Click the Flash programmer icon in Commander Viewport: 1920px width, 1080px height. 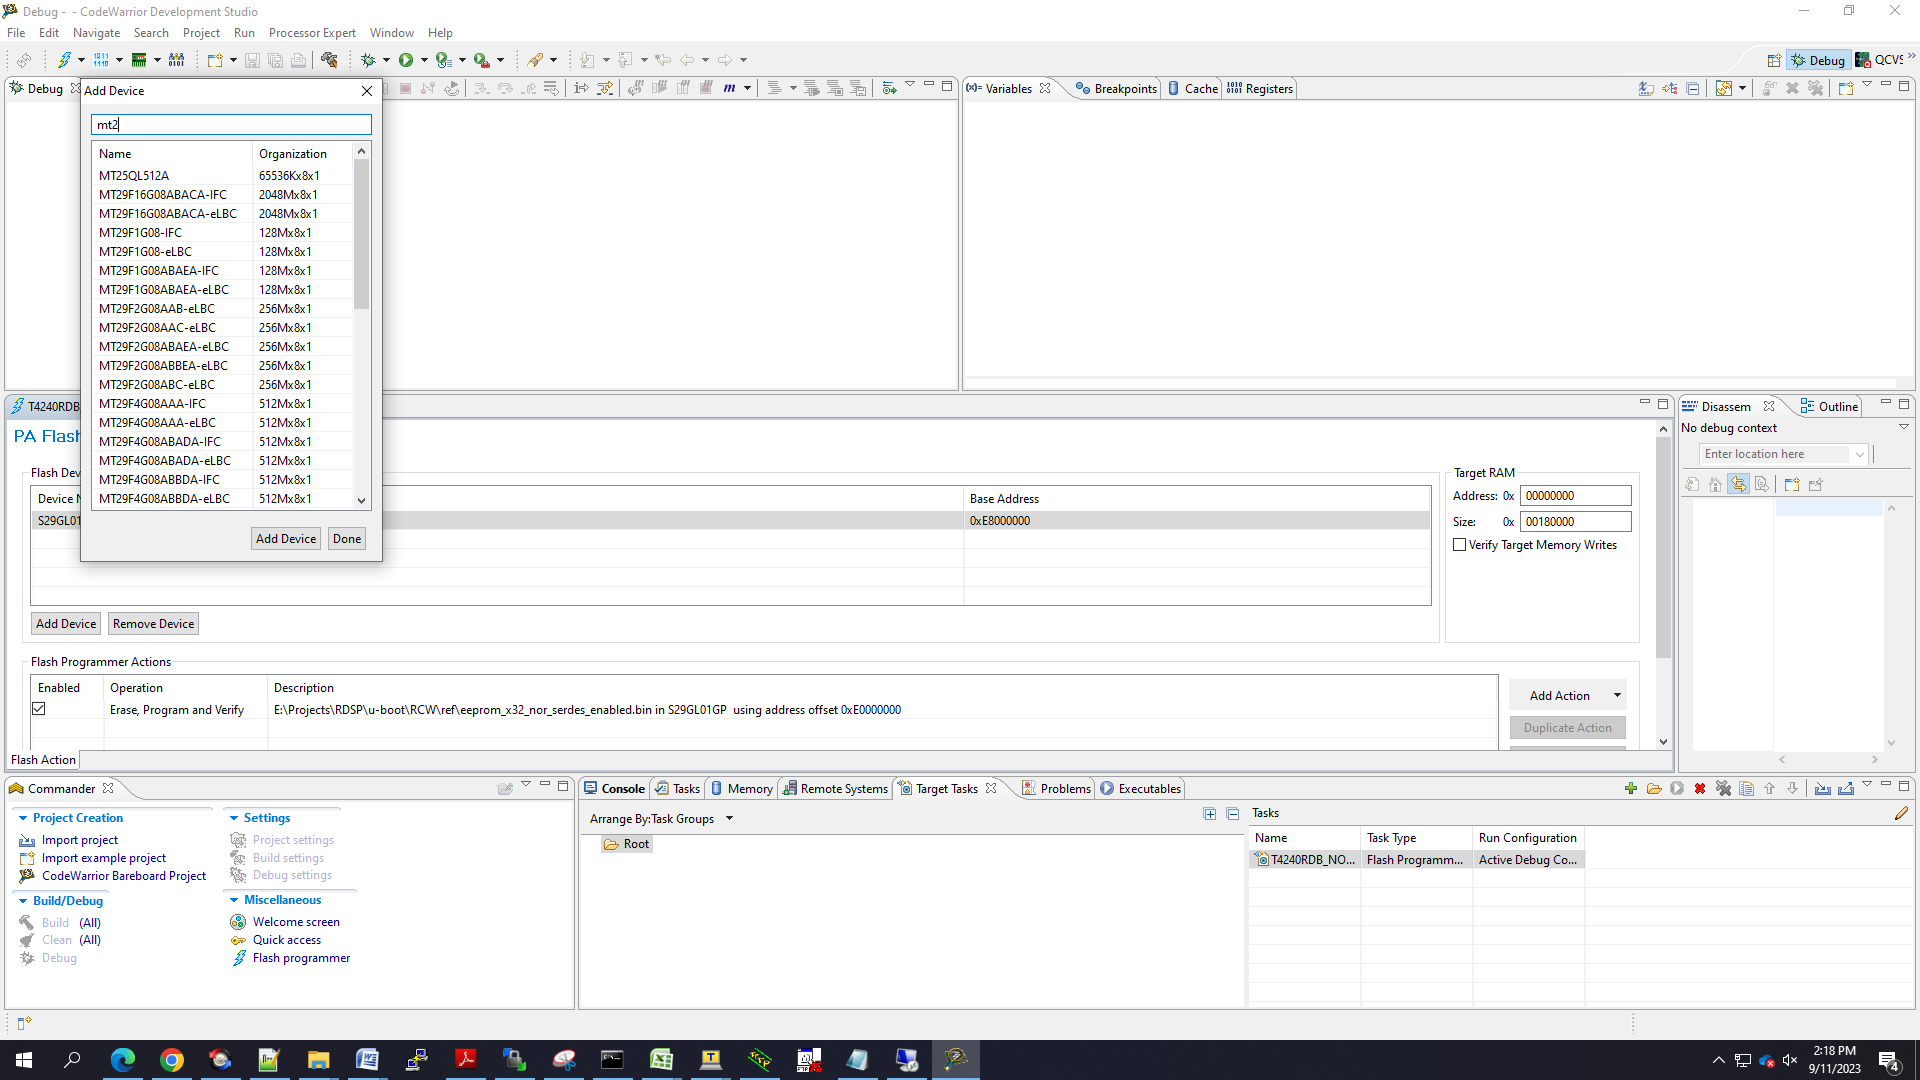pos(239,958)
